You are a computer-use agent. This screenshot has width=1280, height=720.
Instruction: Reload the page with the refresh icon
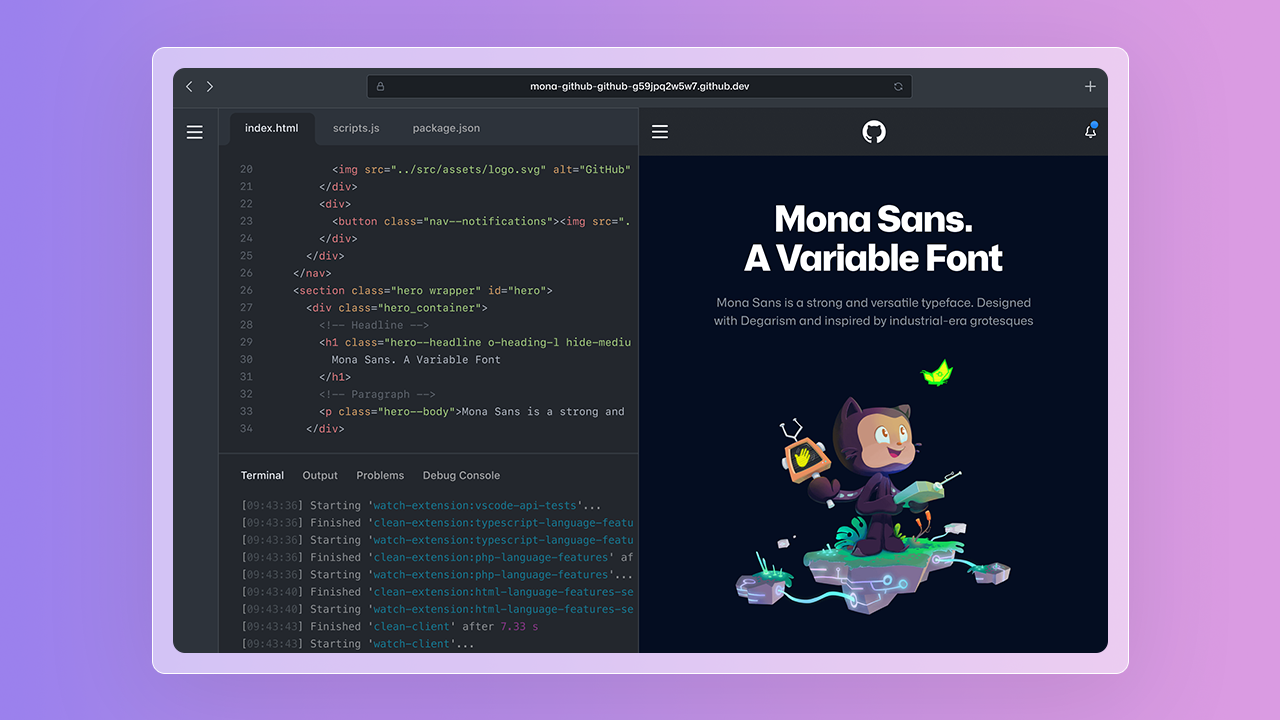click(x=897, y=86)
